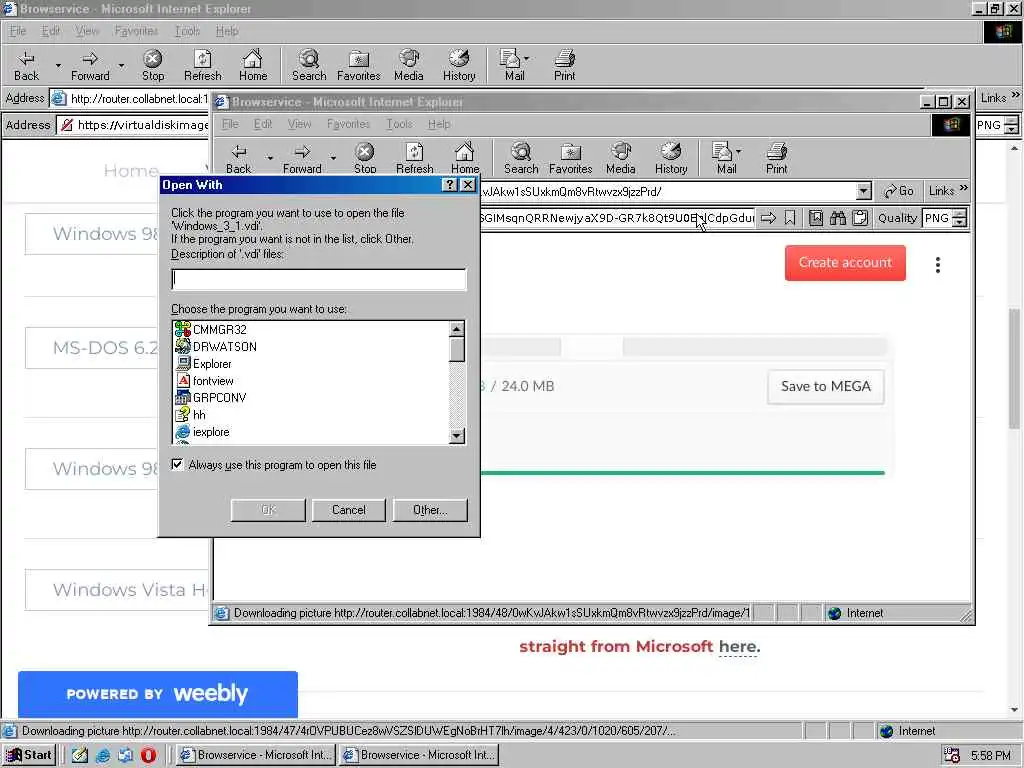Click the description of .vdi files field
The width and height of the screenshot is (1024, 768).
tap(319, 279)
